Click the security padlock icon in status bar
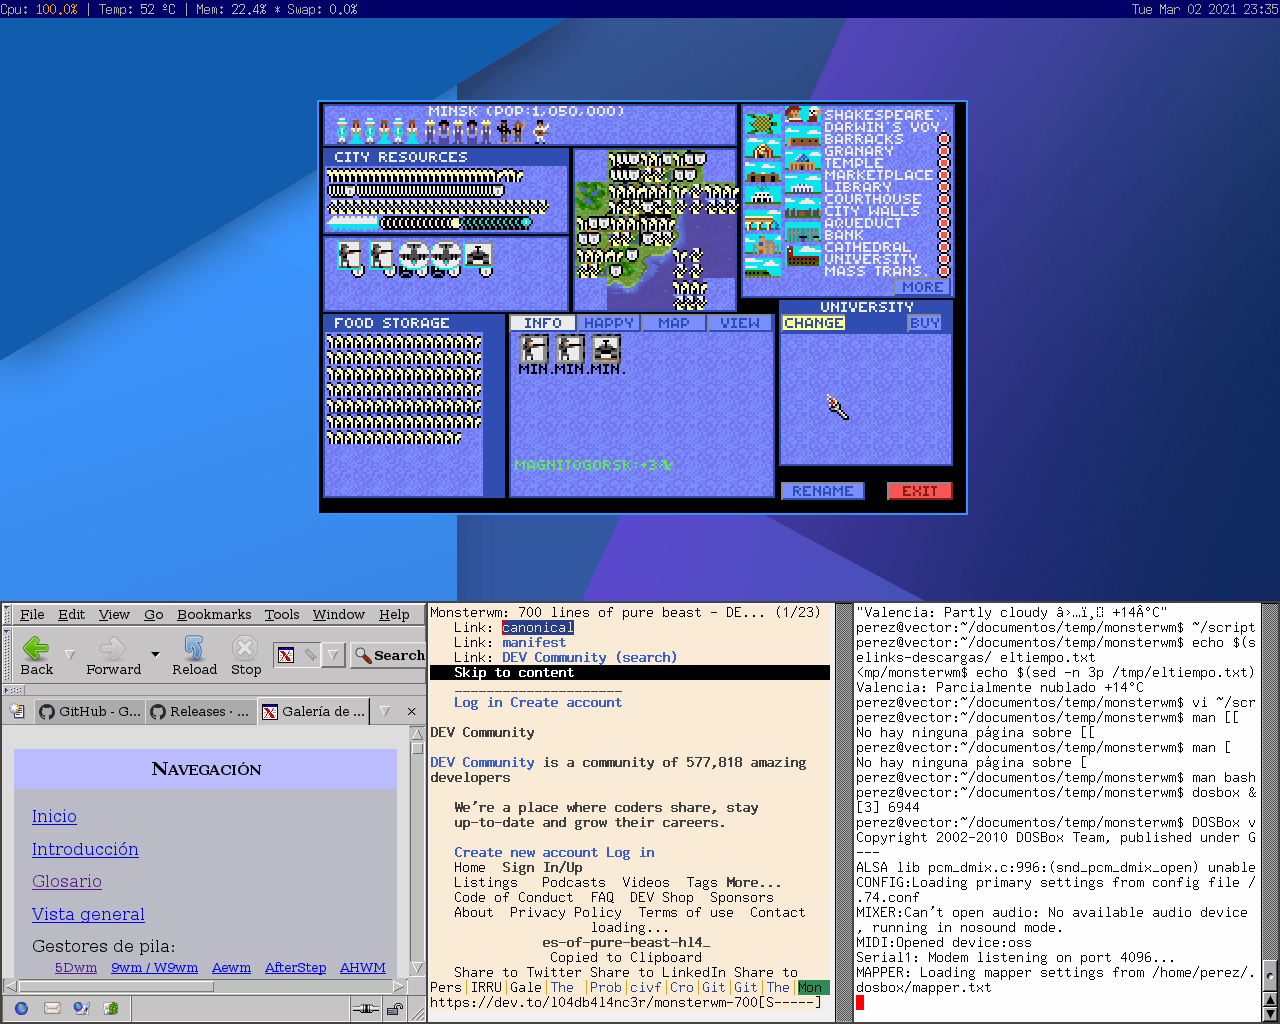Image resolution: width=1280 pixels, height=1024 pixels. click(396, 1009)
